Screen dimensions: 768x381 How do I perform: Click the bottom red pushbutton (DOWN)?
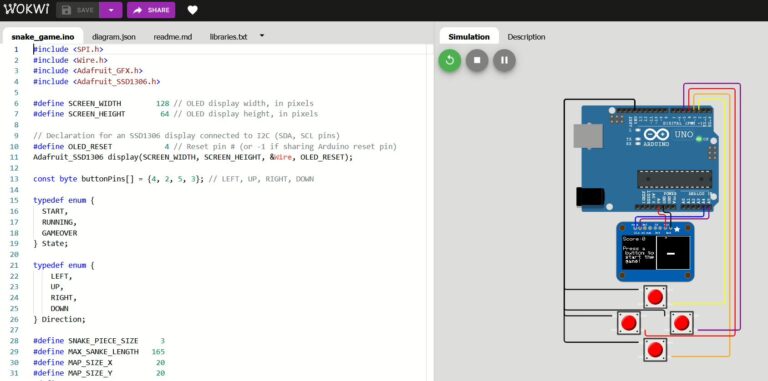(x=655, y=349)
